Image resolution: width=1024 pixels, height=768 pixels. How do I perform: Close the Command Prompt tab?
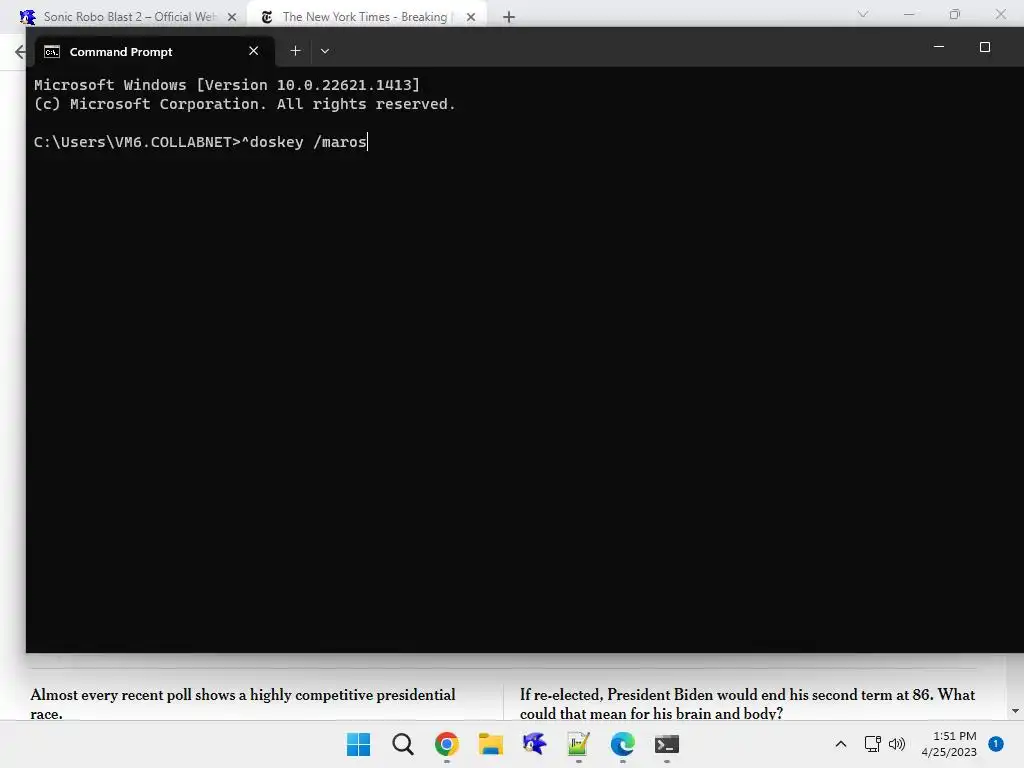tap(253, 51)
